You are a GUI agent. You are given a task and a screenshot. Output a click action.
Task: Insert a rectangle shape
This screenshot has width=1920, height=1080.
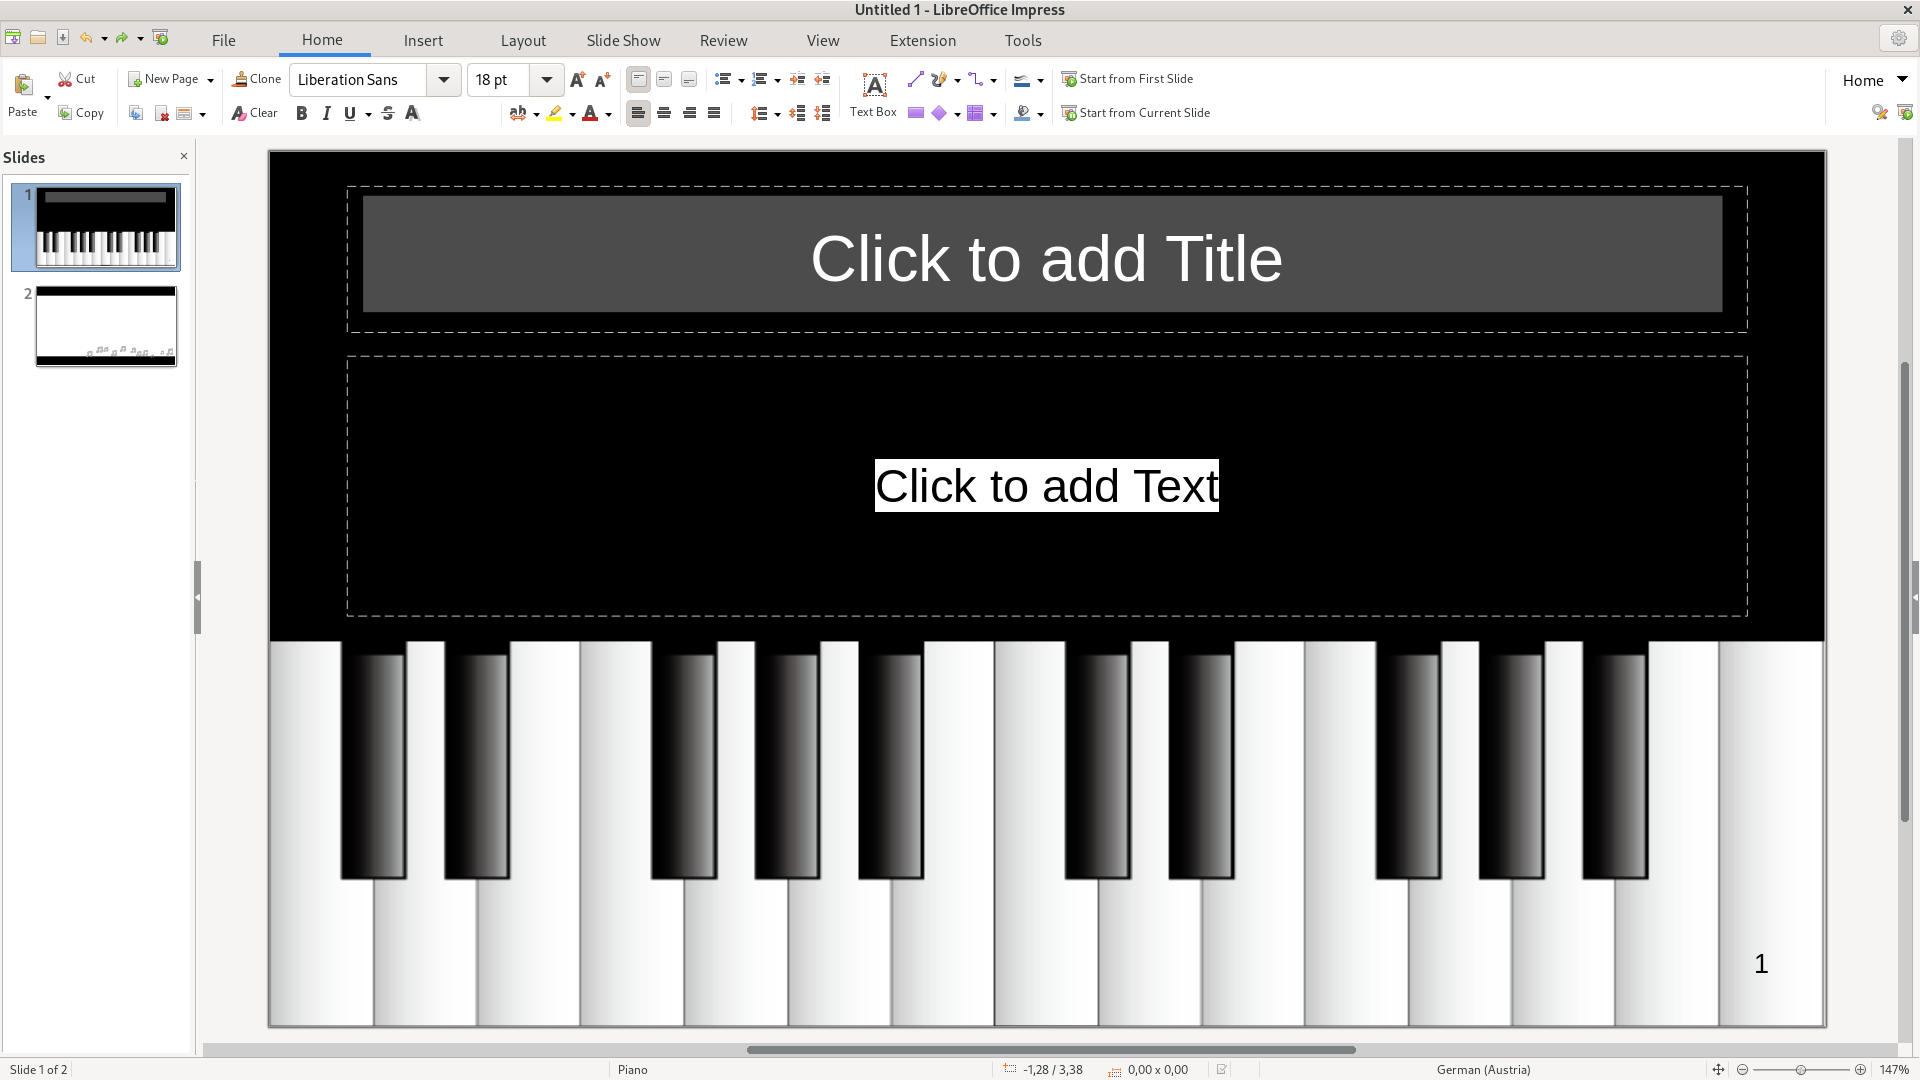(915, 113)
